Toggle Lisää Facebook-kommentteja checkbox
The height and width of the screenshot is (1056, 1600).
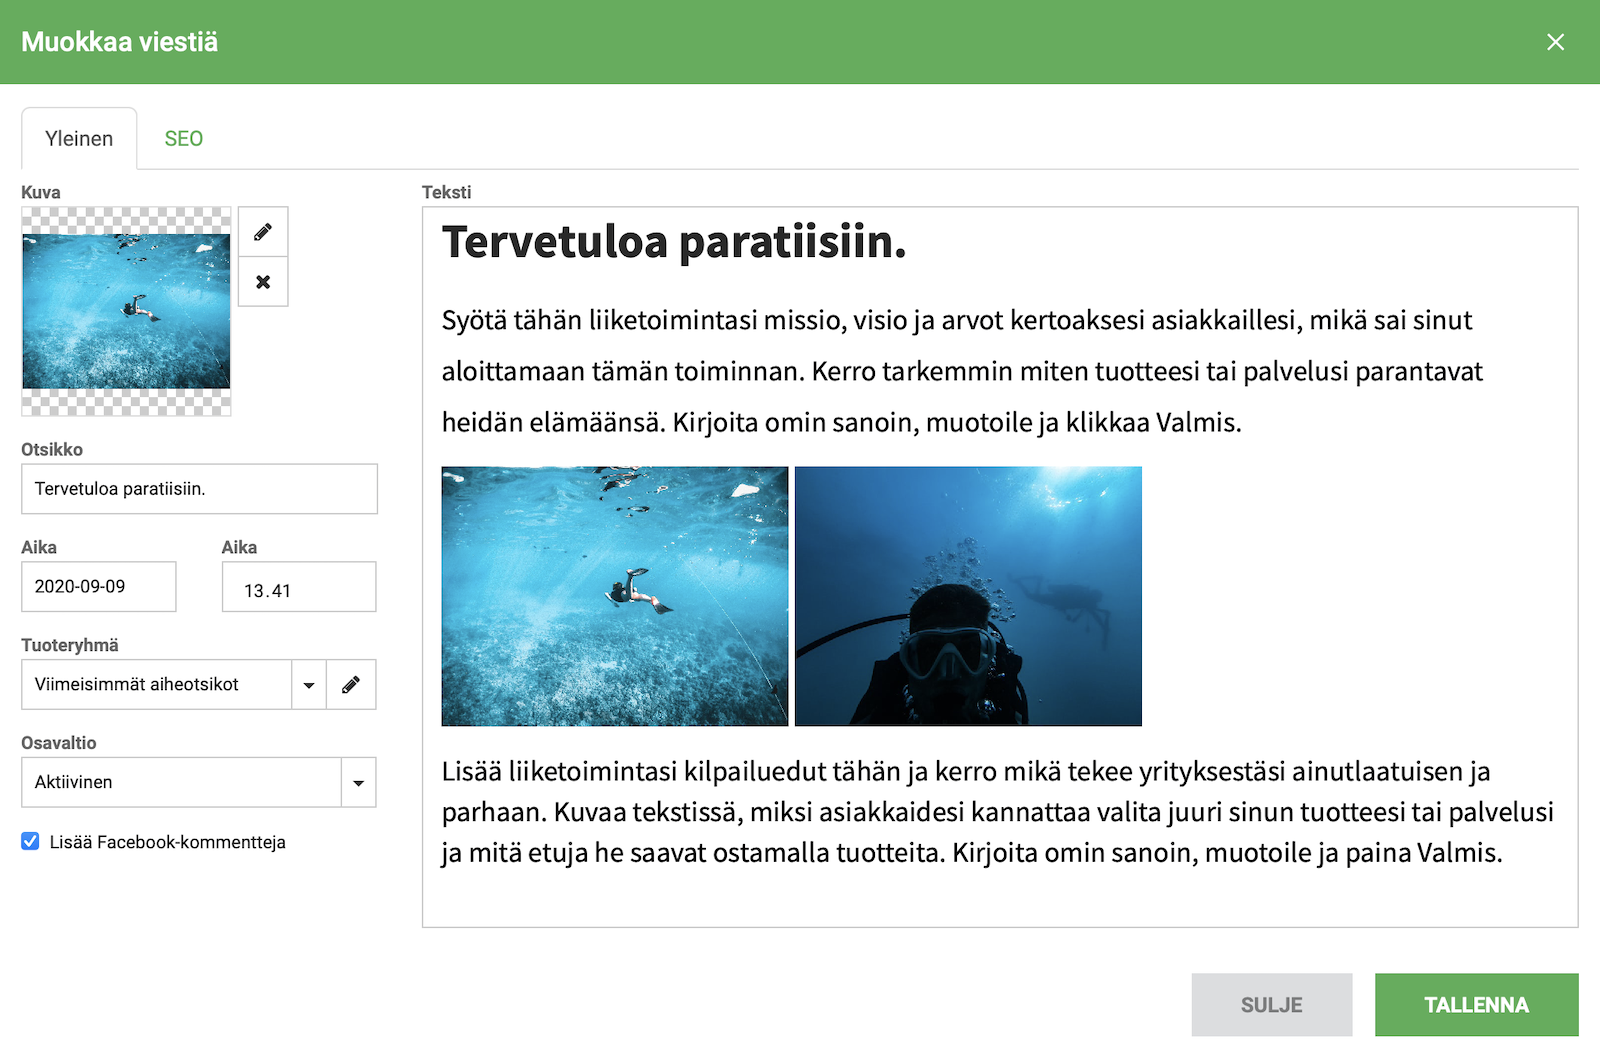click(x=31, y=842)
